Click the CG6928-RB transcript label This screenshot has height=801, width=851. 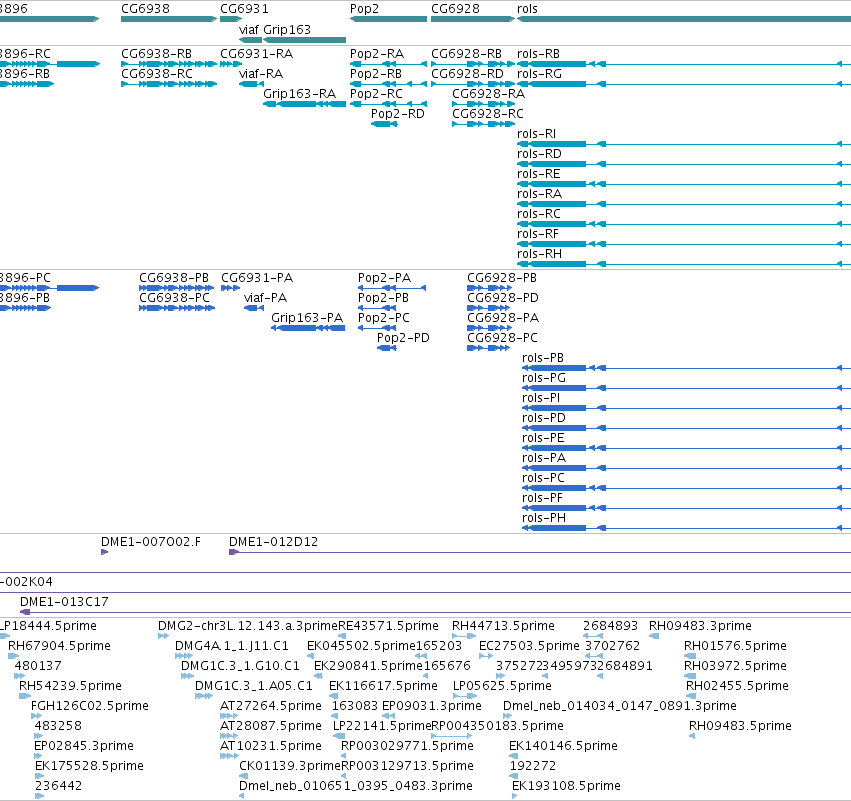467,54
